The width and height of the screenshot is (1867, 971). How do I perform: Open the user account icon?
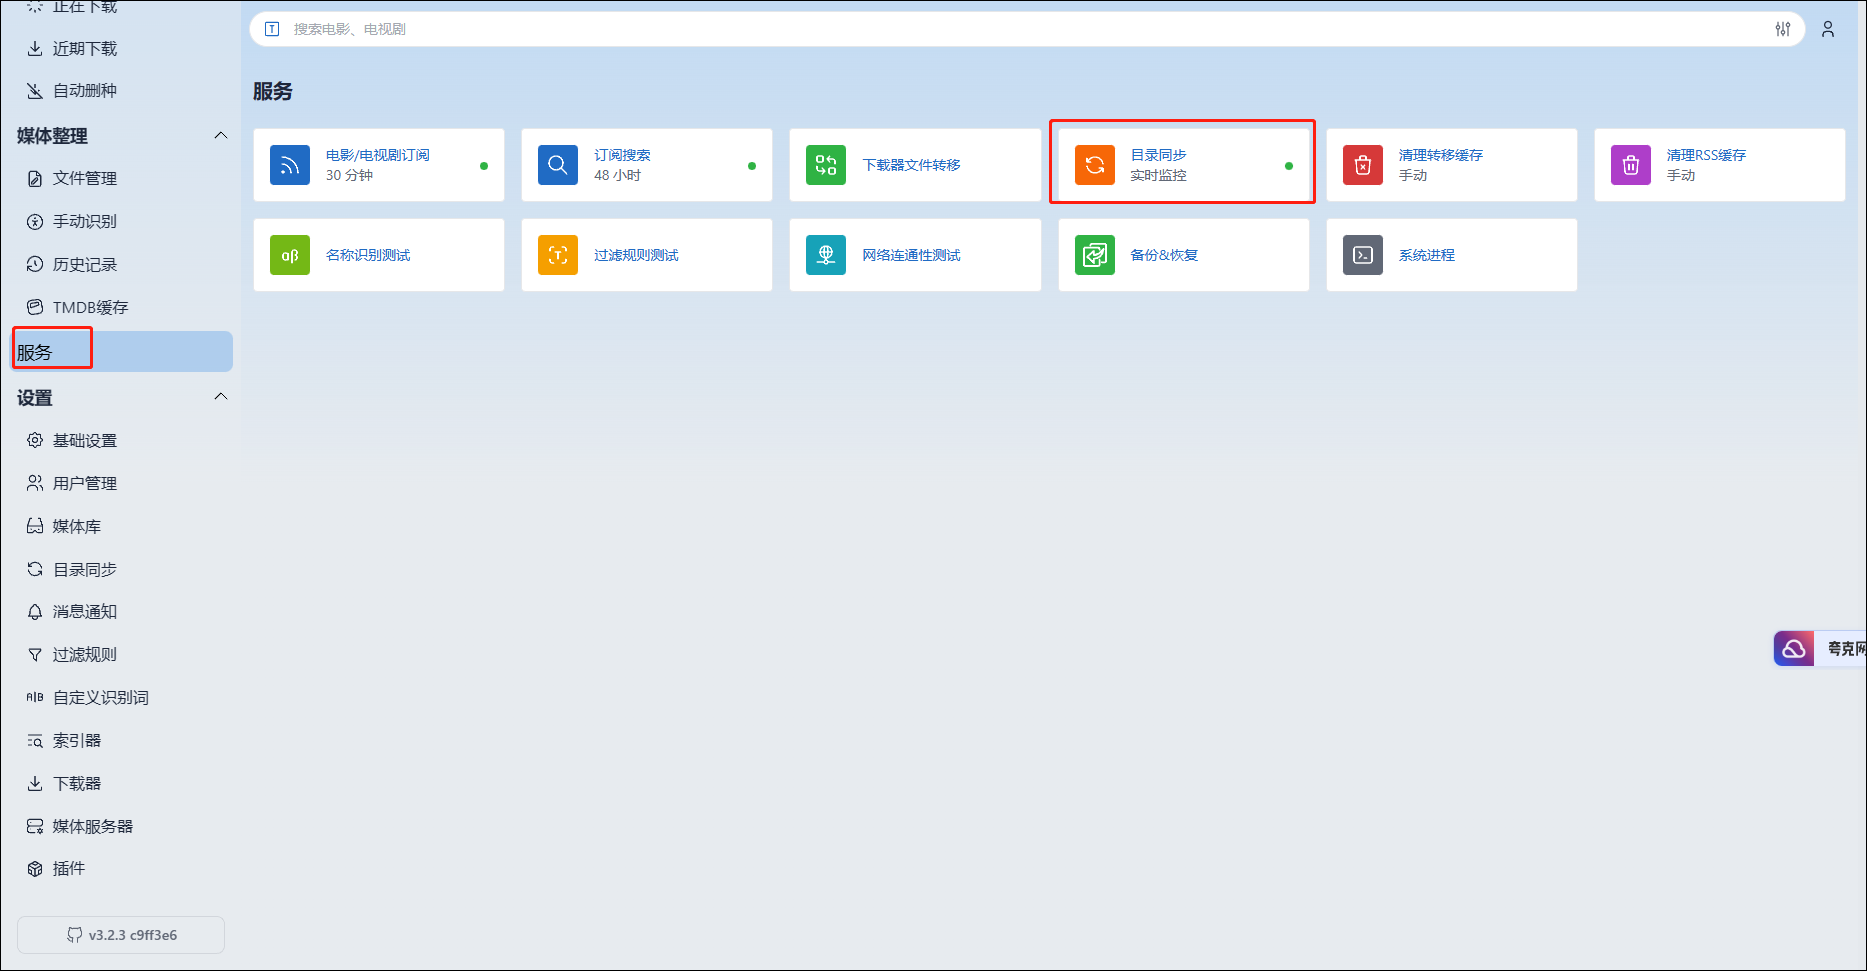click(x=1827, y=29)
